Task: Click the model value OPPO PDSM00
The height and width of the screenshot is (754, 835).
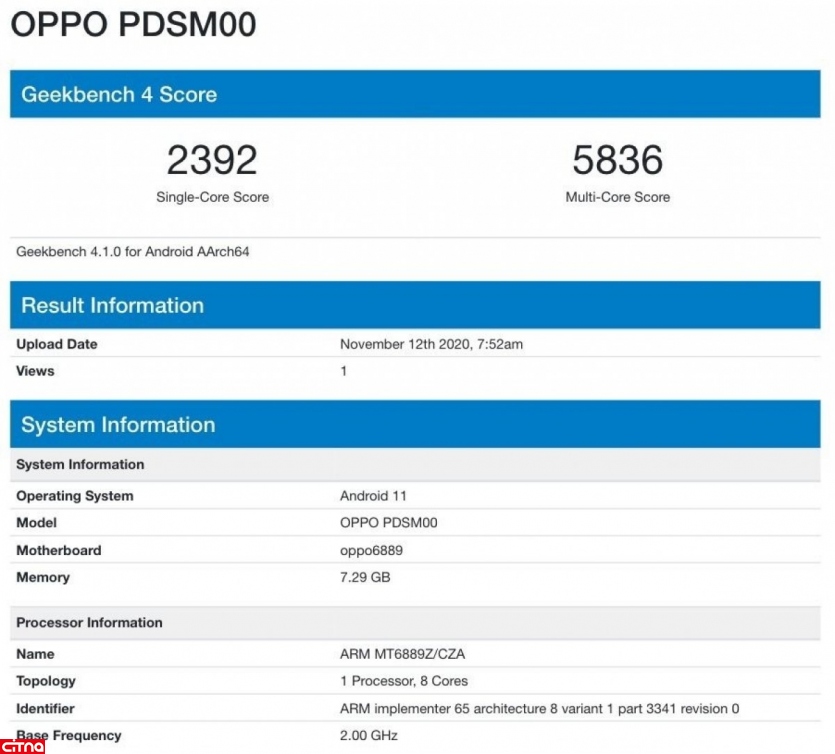Action: 388,523
